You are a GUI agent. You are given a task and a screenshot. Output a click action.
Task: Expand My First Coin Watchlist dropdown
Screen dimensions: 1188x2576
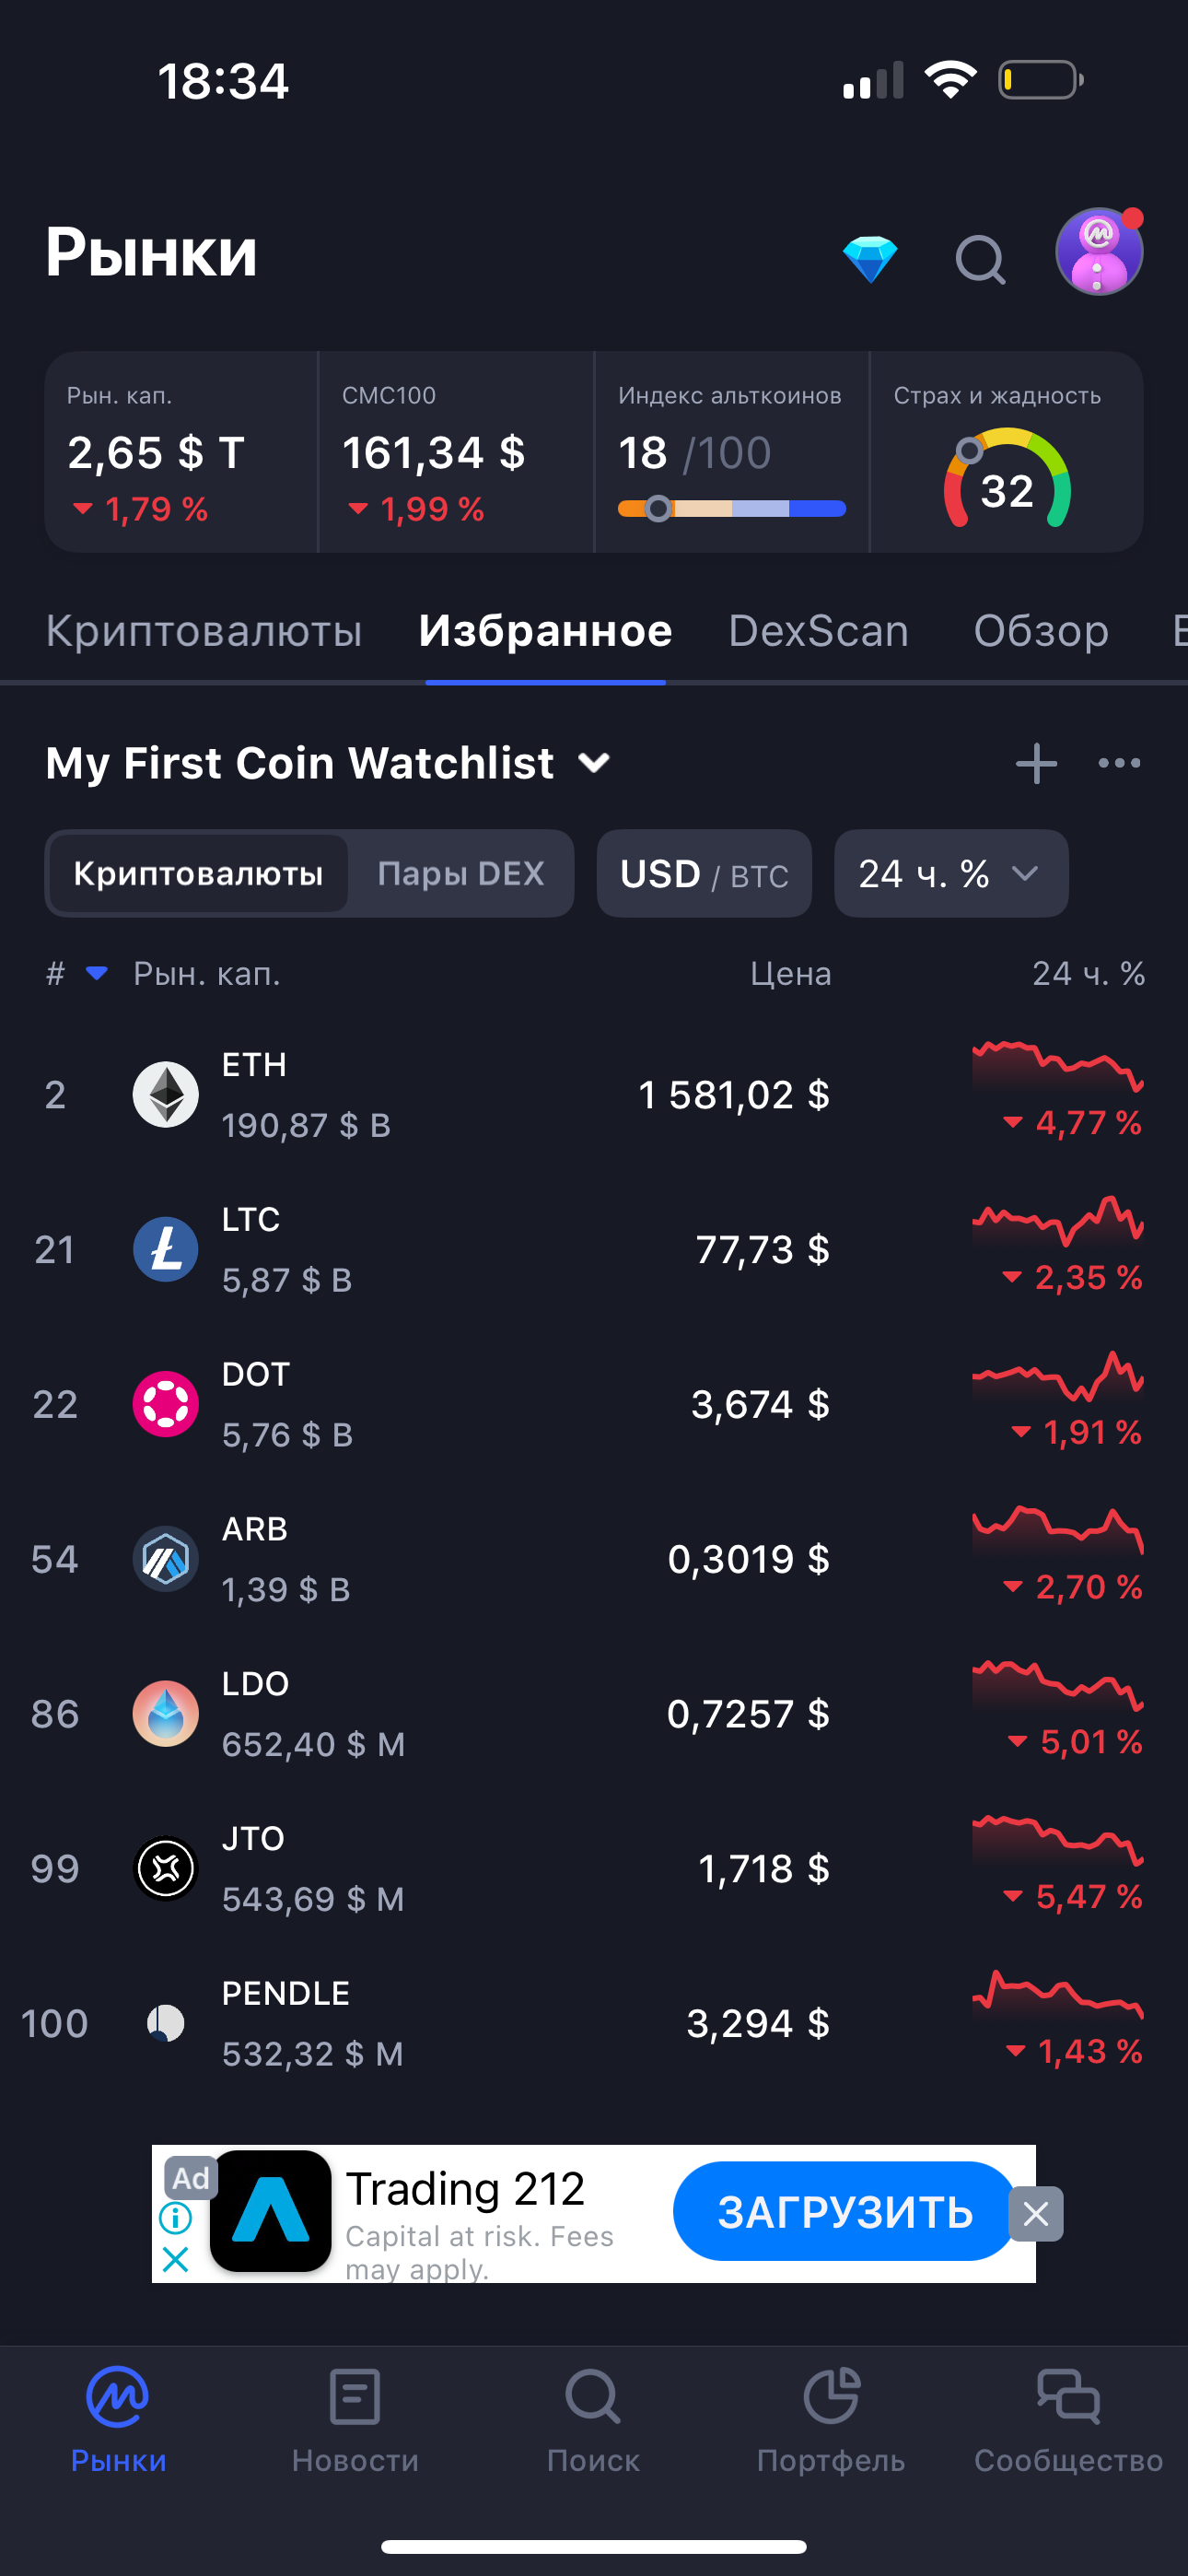(x=595, y=763)
